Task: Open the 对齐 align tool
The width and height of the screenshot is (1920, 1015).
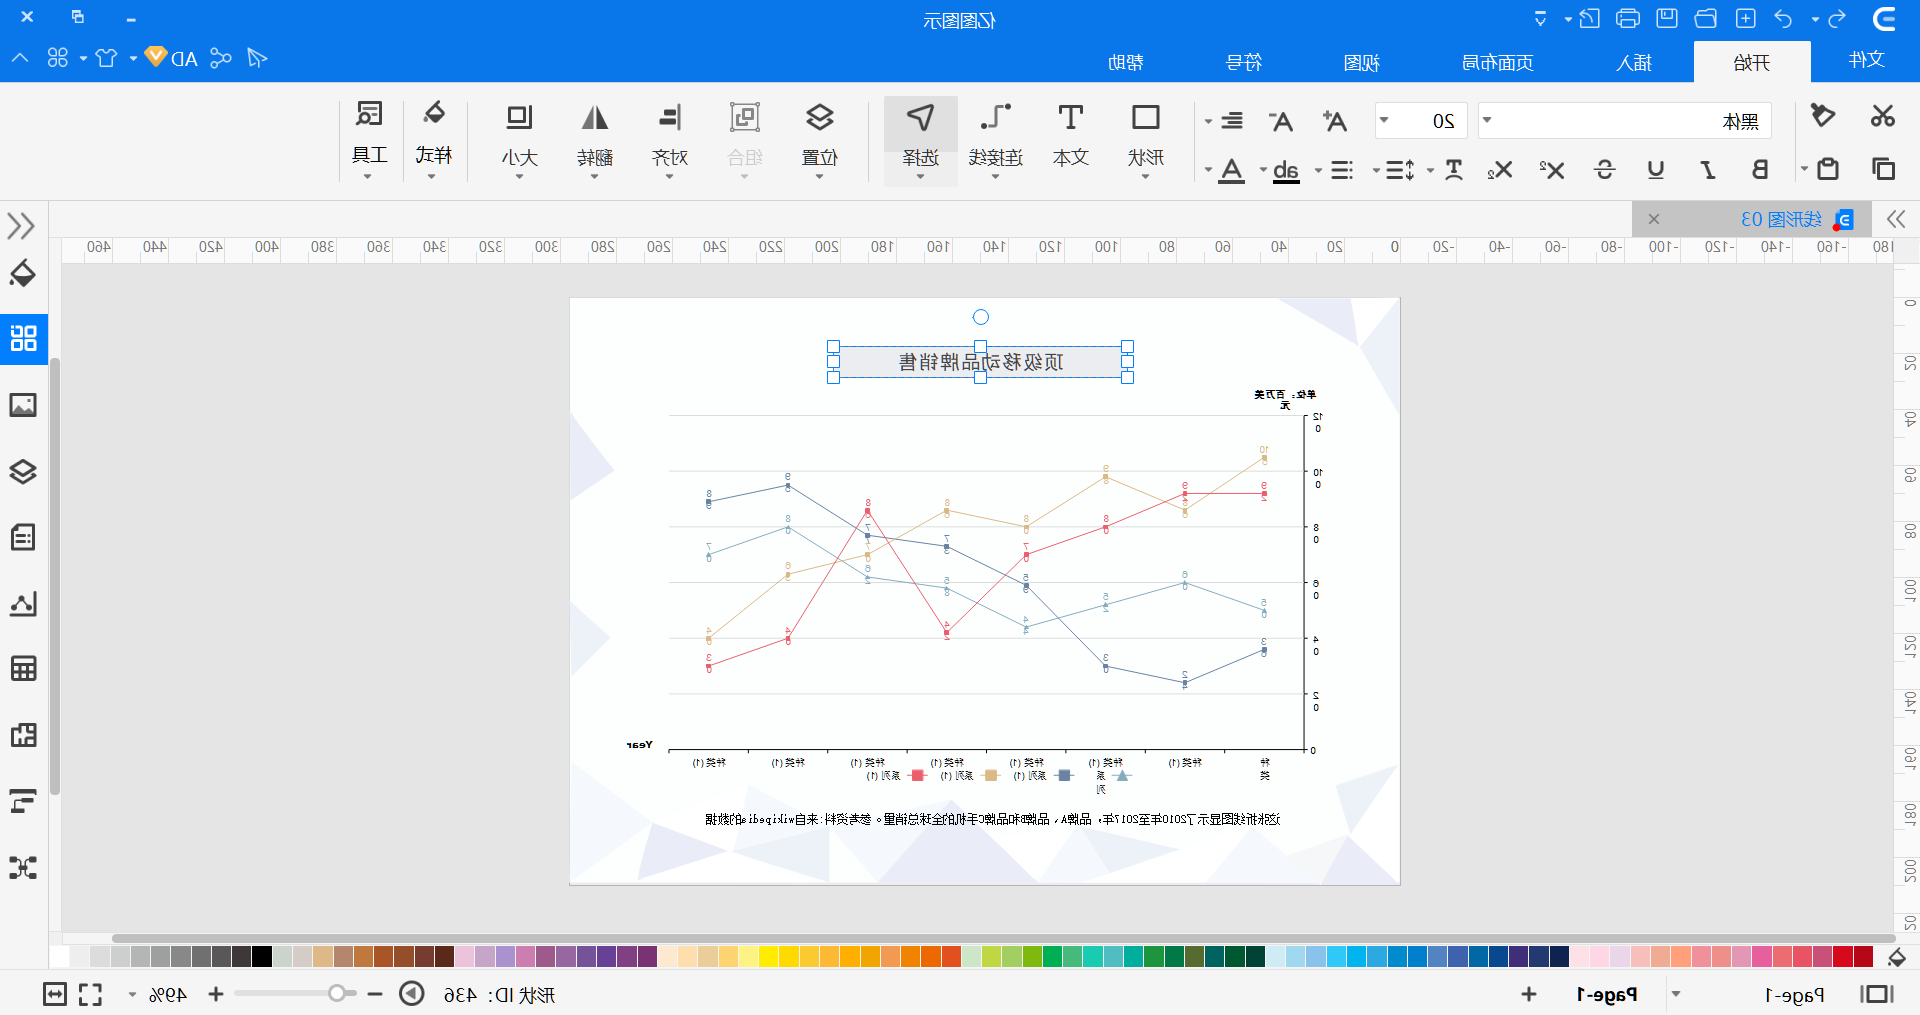Action: (x=670, y=138)
